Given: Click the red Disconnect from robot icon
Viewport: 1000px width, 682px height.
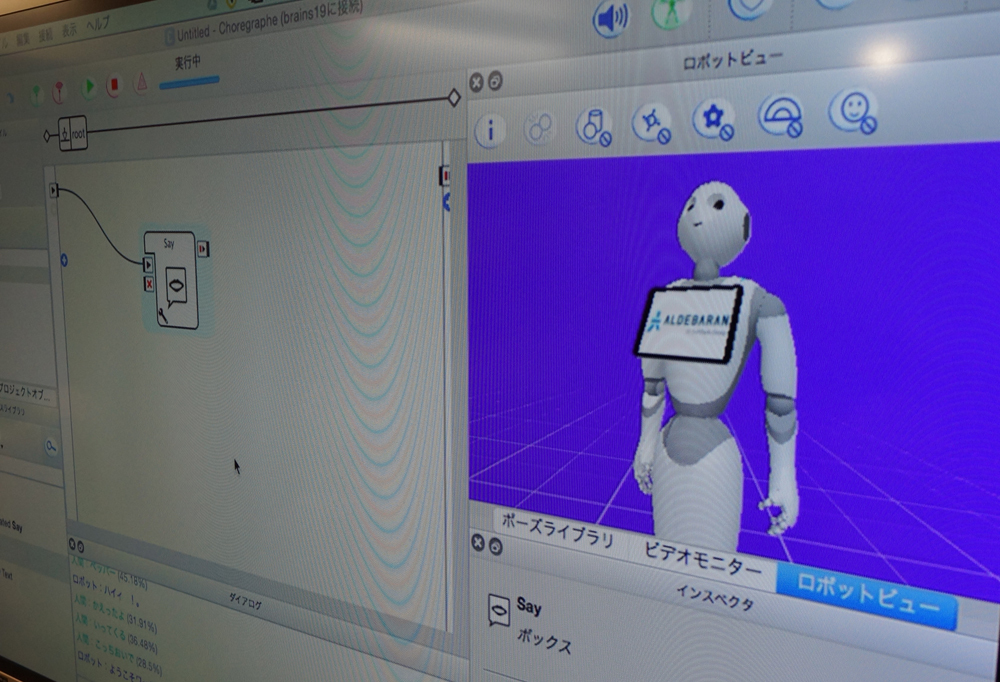Looking at the screenshot, I should click(59, 91).
